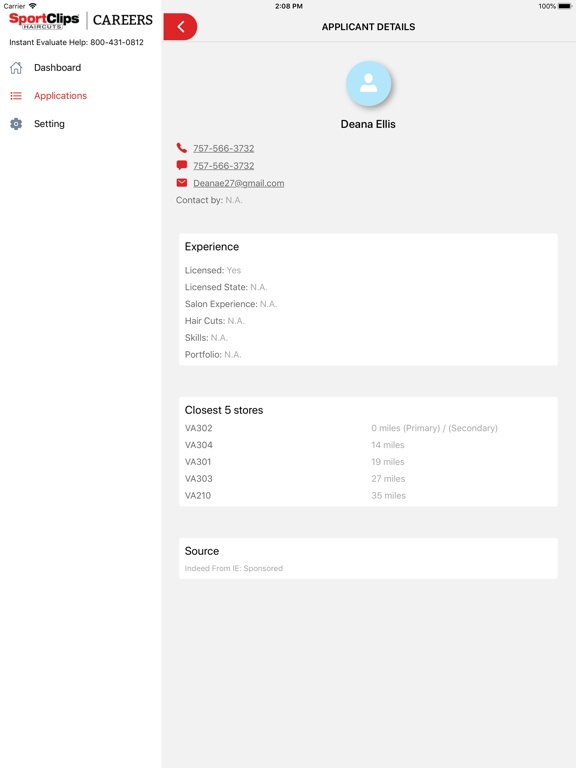This screenshot has width=576, height=768.
Task: Click 0 miles (Primary) / (Secondary) distance
Action: pyautogui.click(x=434, y=428)
